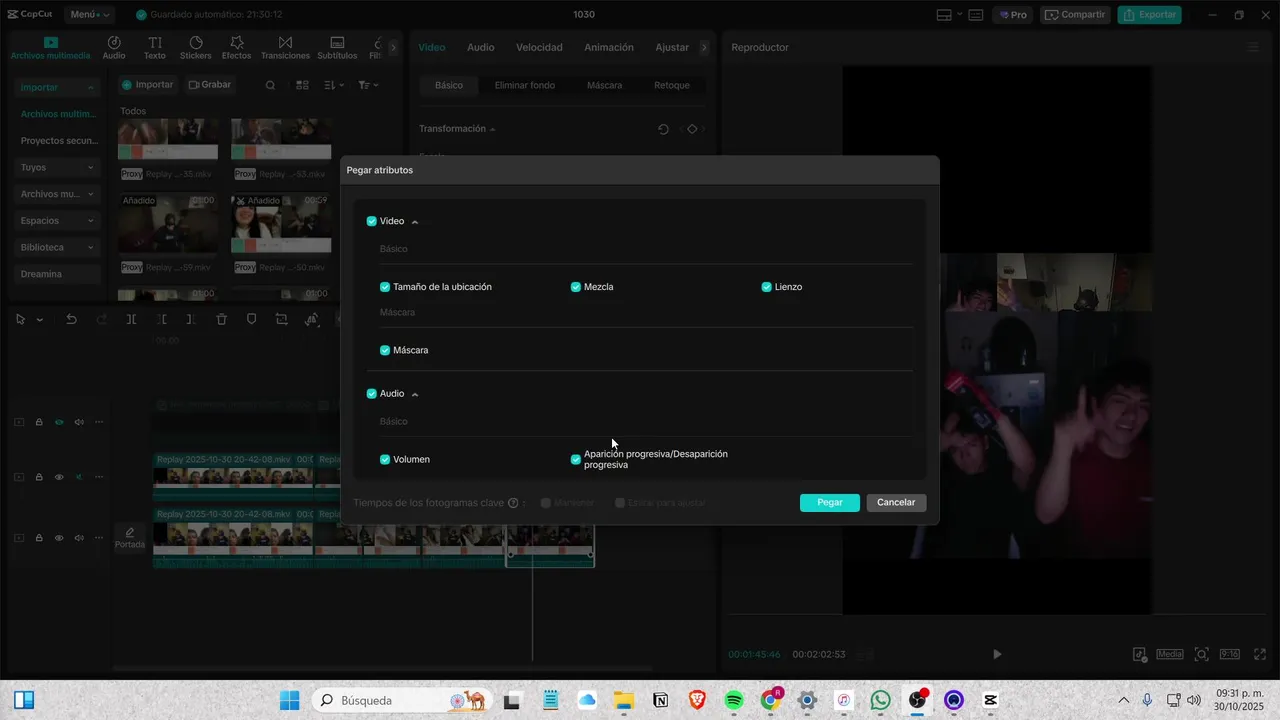Unmute audio on the middle track
Viewport: 1280px width, 720px height.
point(79,477)
